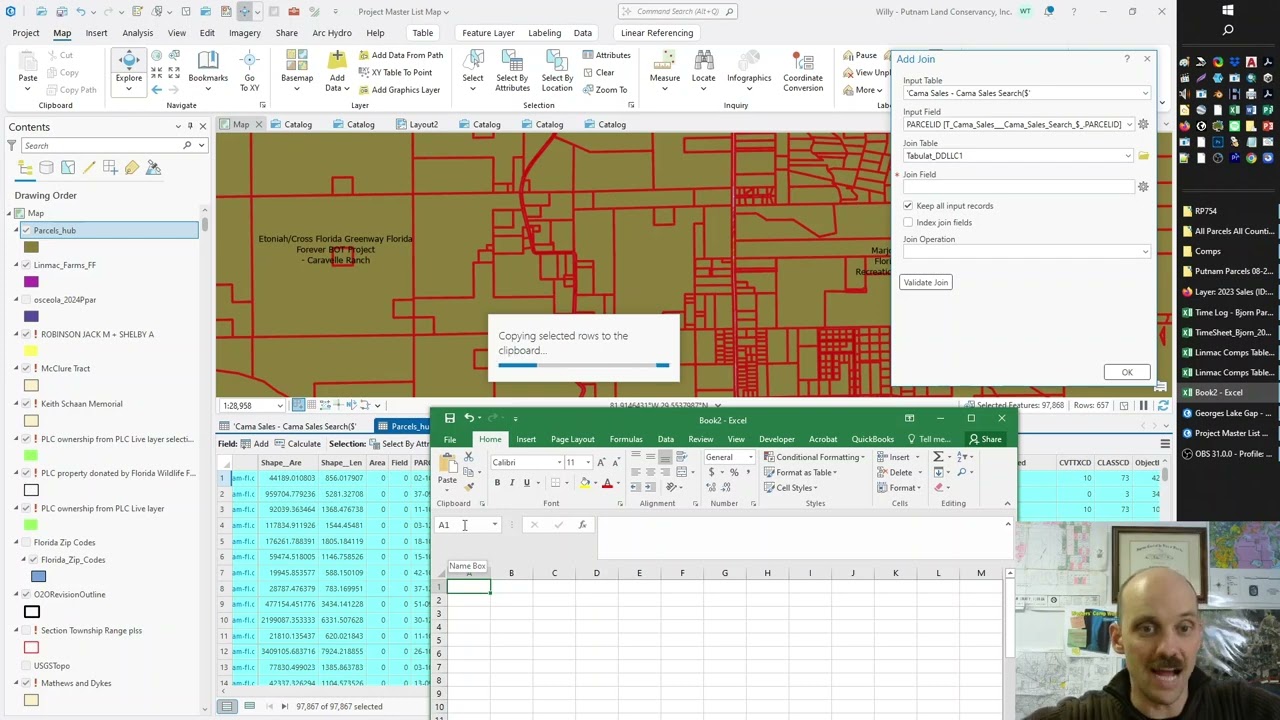Image resolution: width=1280 pixels, height=720 pixels.
Task: Open the Book2 - Excel taskbar item
Action: coord(1226,393)
